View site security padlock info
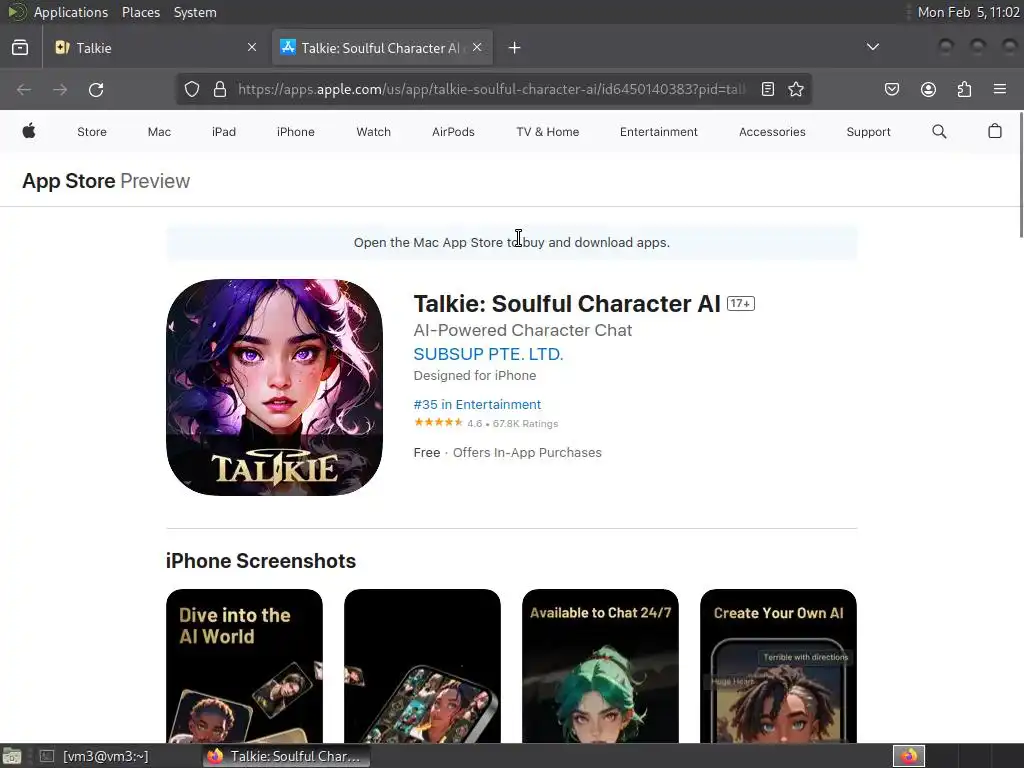This screenshot has width=1024, height=768. click(220, 89)
